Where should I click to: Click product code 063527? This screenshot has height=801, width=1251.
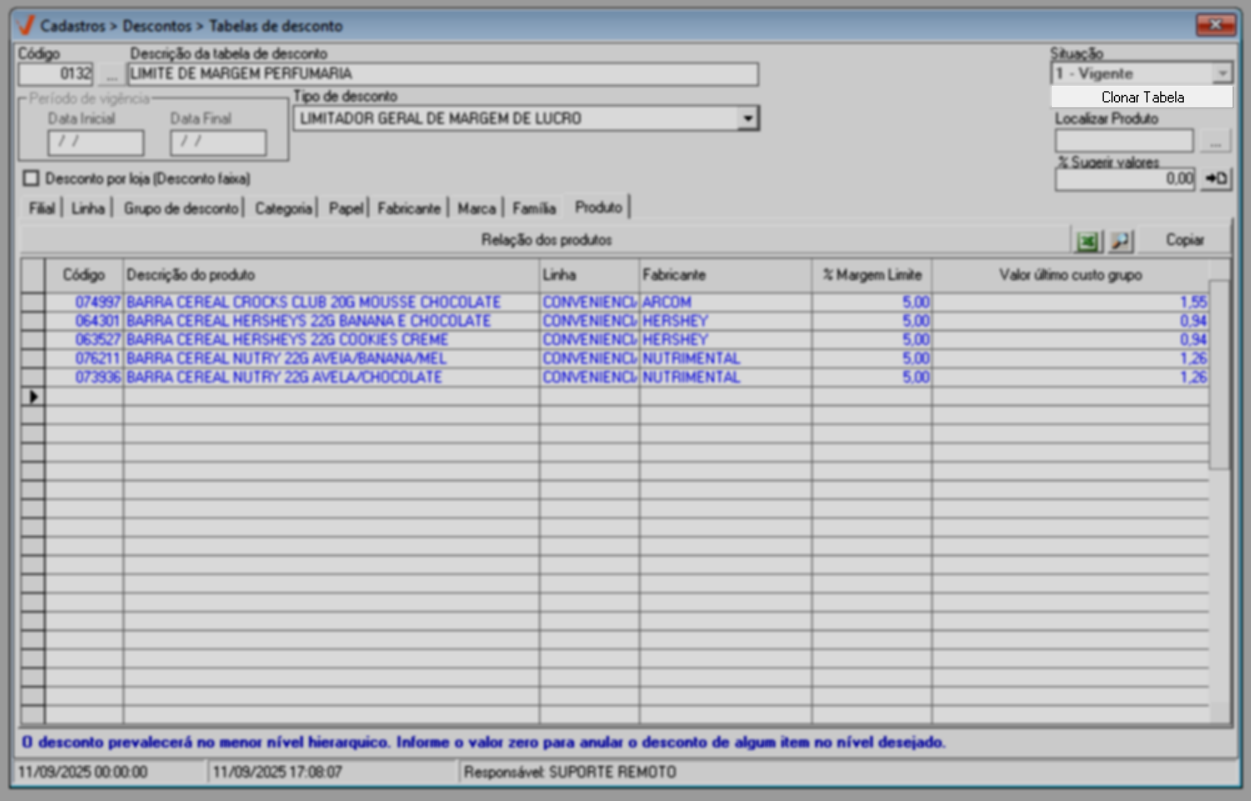click(98, 340)
